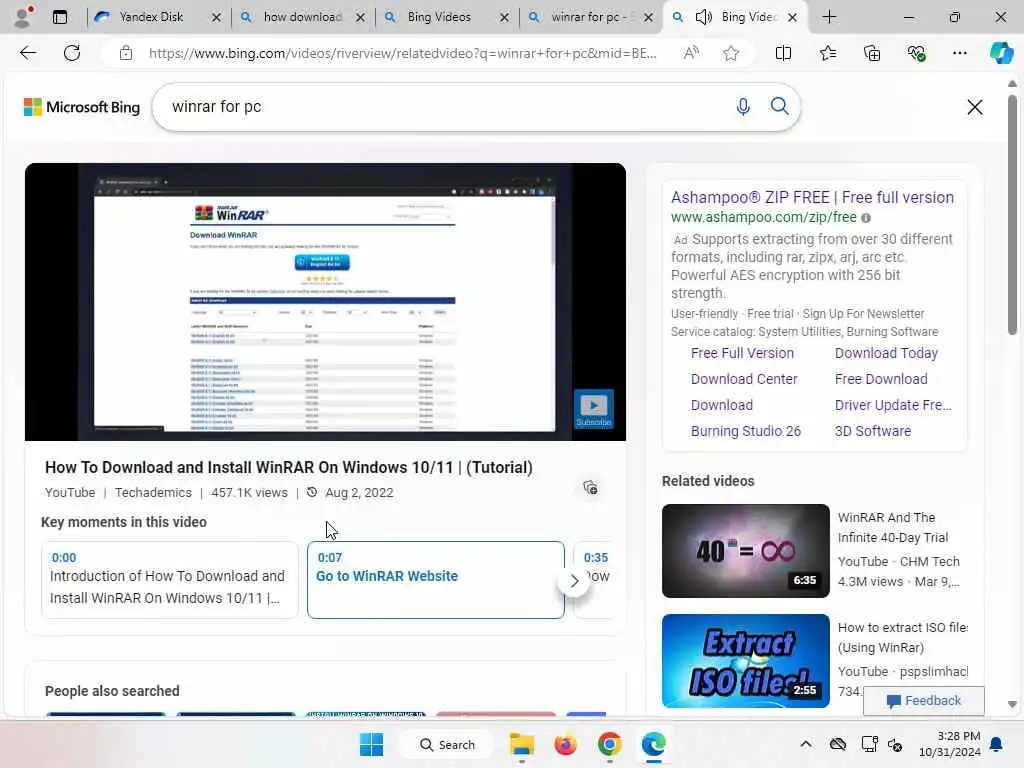Open the Favorites list icon
This screenshot has height=768, width=1024.
click(x=827, y=53)
